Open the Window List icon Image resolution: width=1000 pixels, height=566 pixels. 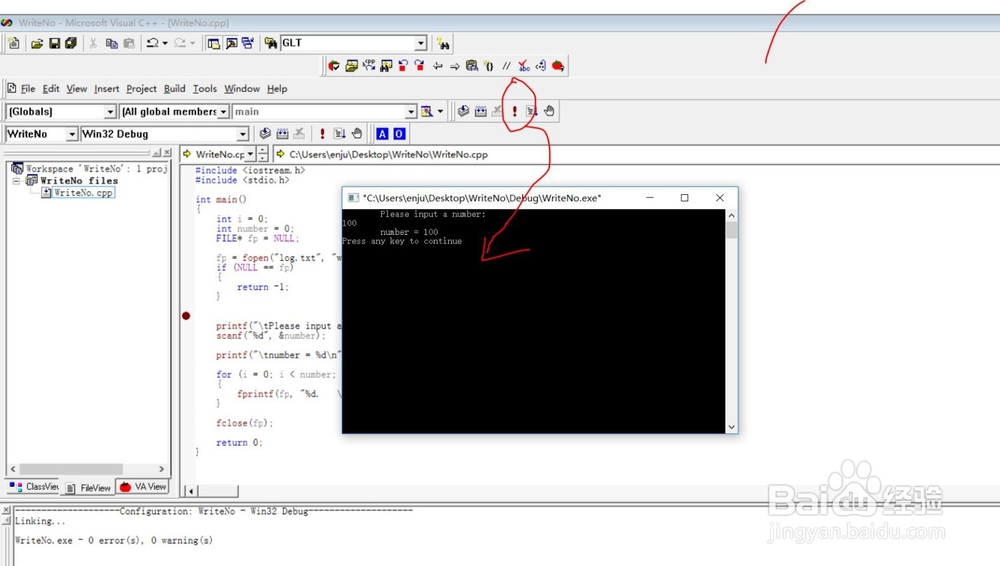coord(247,43)
